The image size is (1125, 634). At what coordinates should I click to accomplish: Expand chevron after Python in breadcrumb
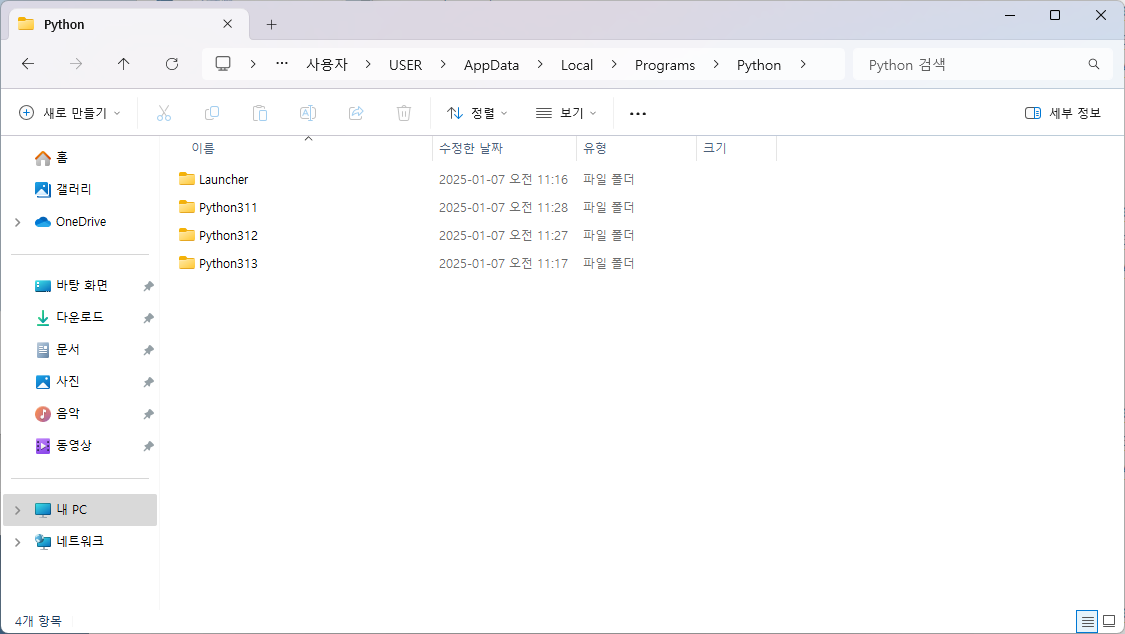pos(803,65)
